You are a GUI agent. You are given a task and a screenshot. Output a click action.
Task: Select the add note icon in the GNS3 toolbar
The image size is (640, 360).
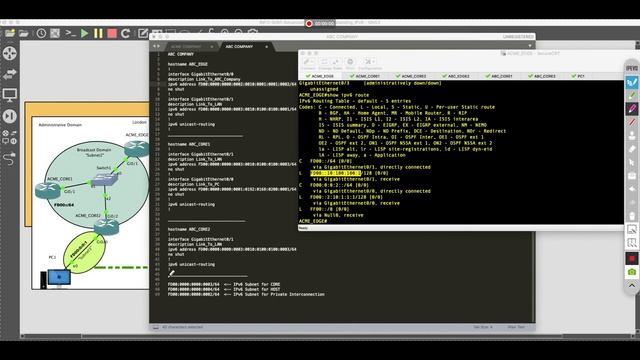click(x=142, y=33)
